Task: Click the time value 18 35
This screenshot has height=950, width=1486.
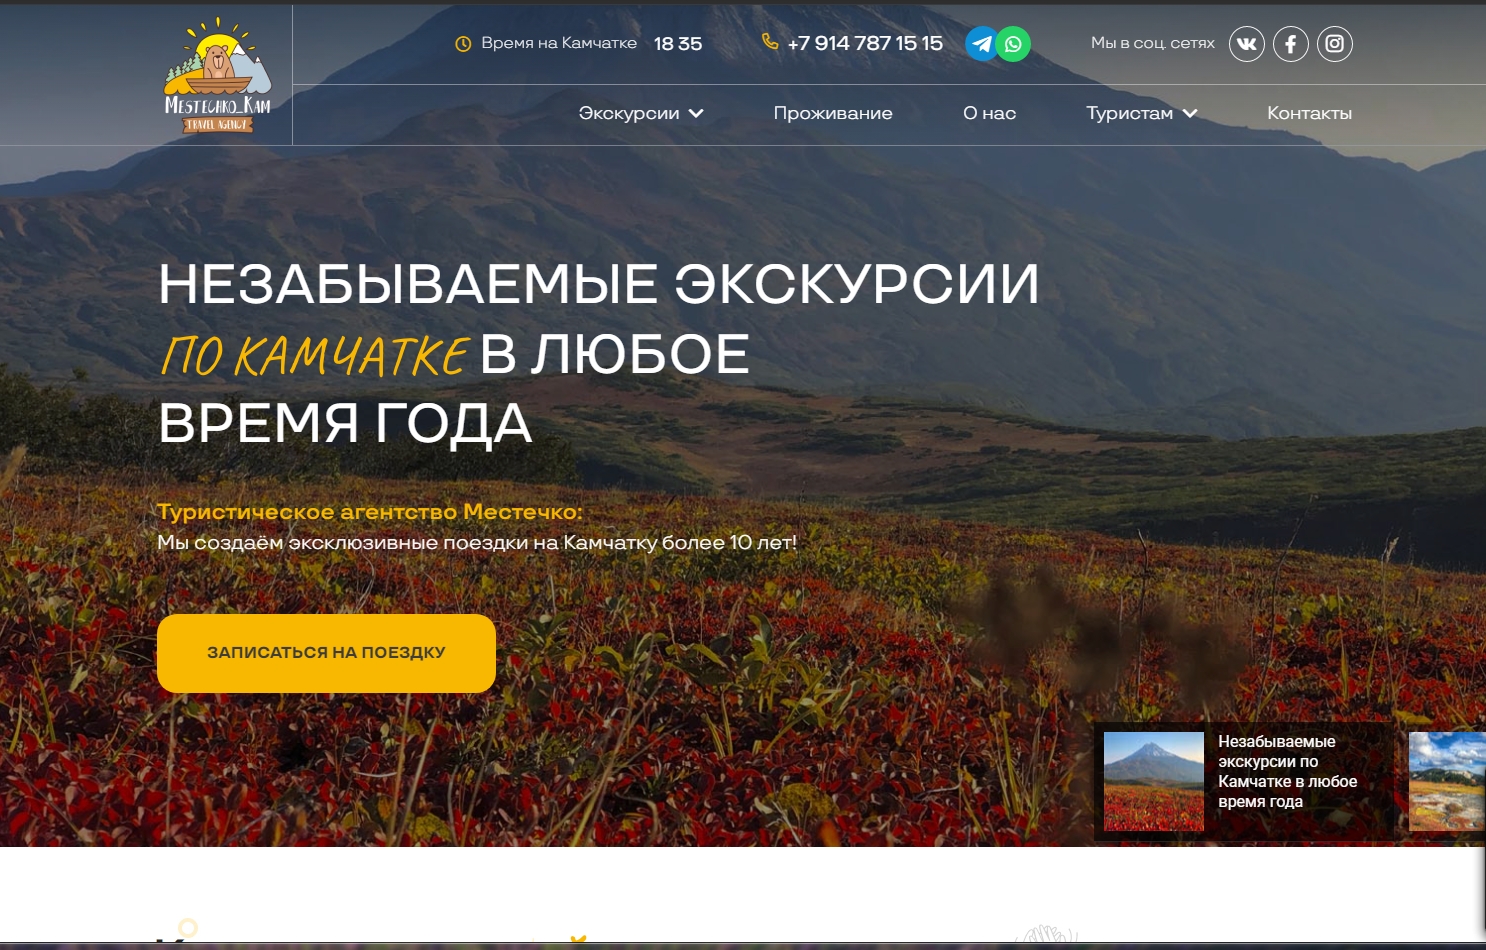Action: point(678,44)
